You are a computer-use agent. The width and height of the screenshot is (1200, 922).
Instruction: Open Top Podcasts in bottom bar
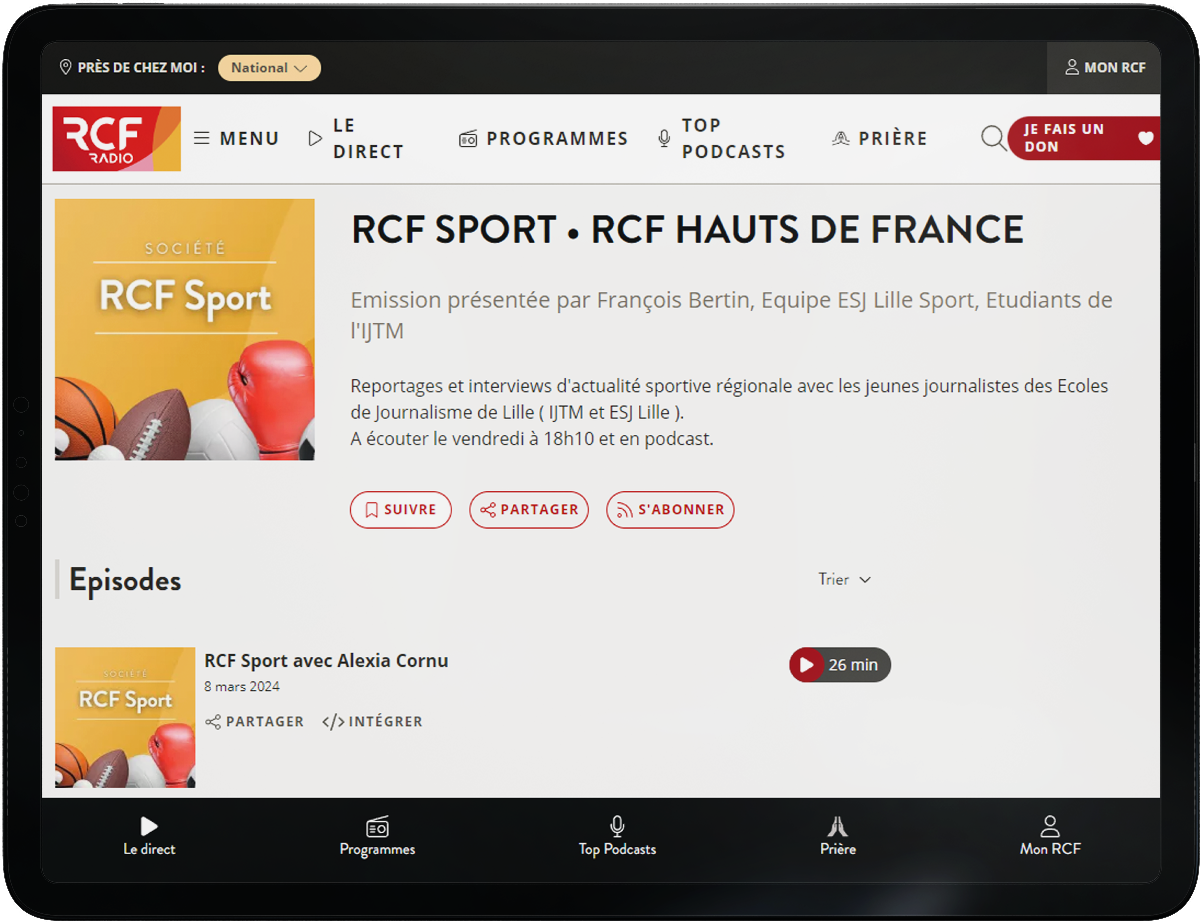617,837
